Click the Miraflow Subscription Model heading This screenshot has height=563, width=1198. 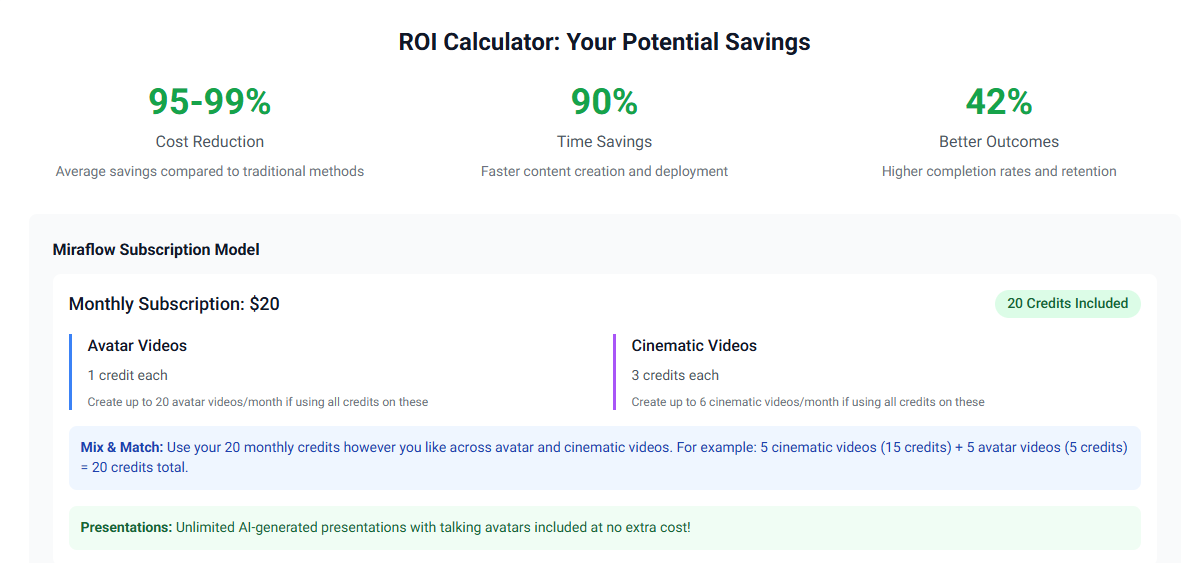pos(156,250)
